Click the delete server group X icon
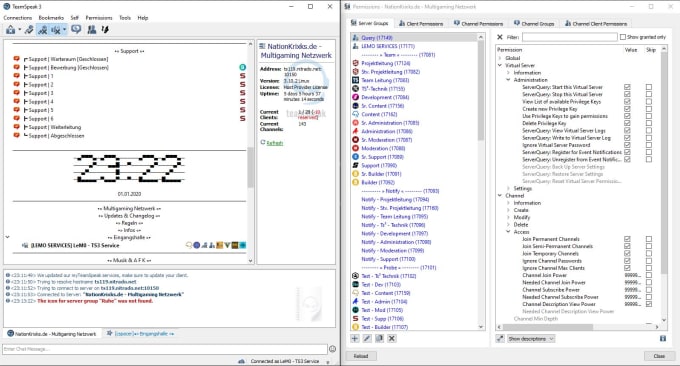This screenshot has width=680, height=366. click(392, 338)
